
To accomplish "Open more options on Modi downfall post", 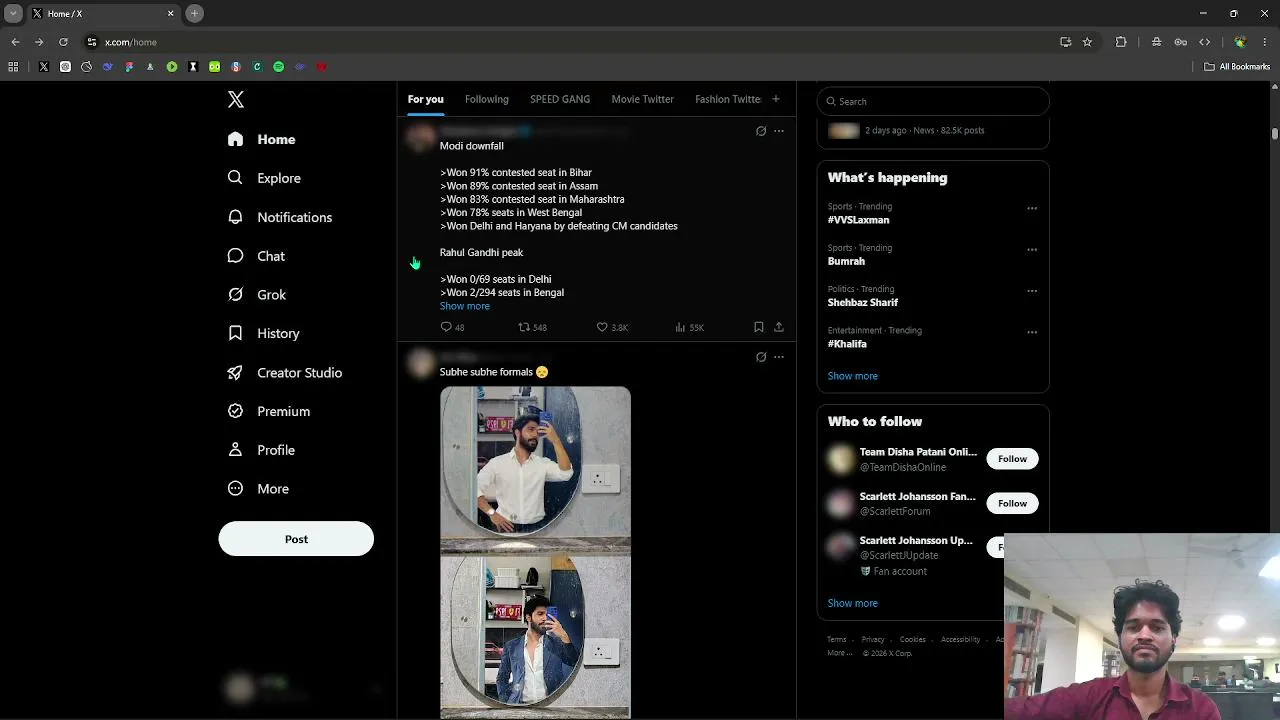I will [779, 131].
